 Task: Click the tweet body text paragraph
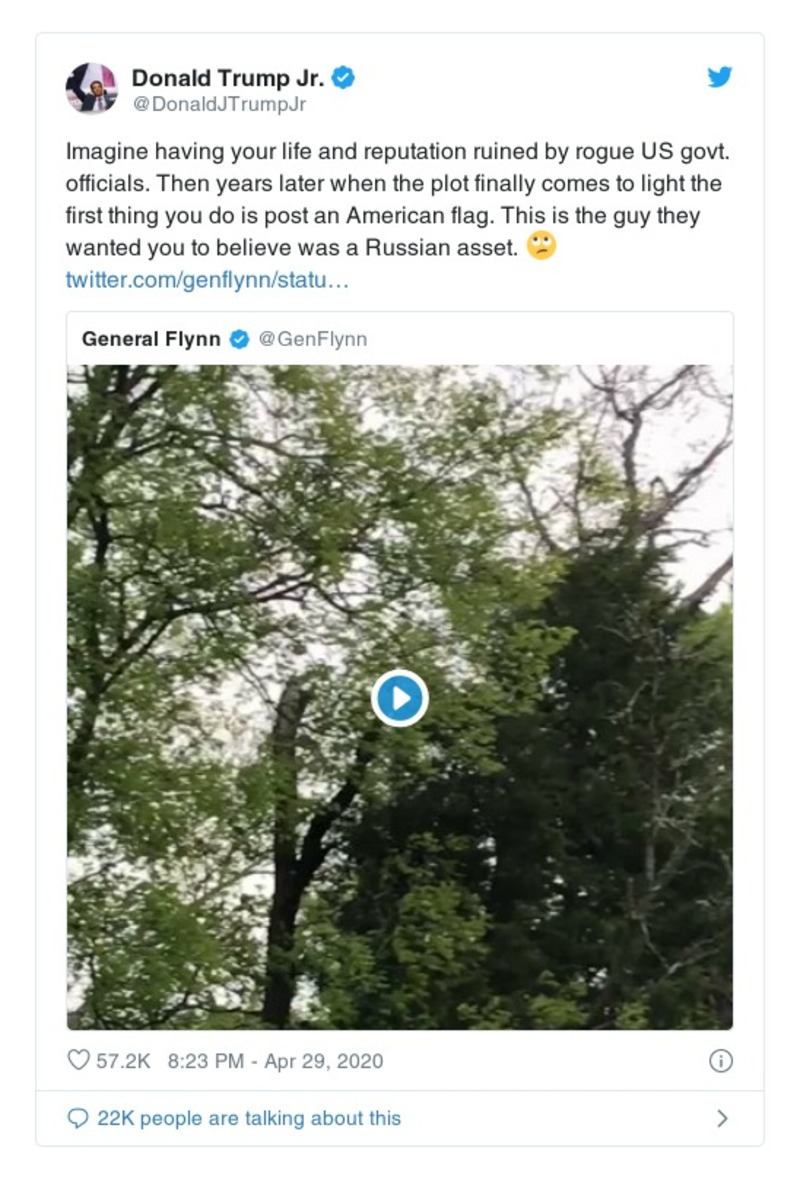[x=390, y=200]
